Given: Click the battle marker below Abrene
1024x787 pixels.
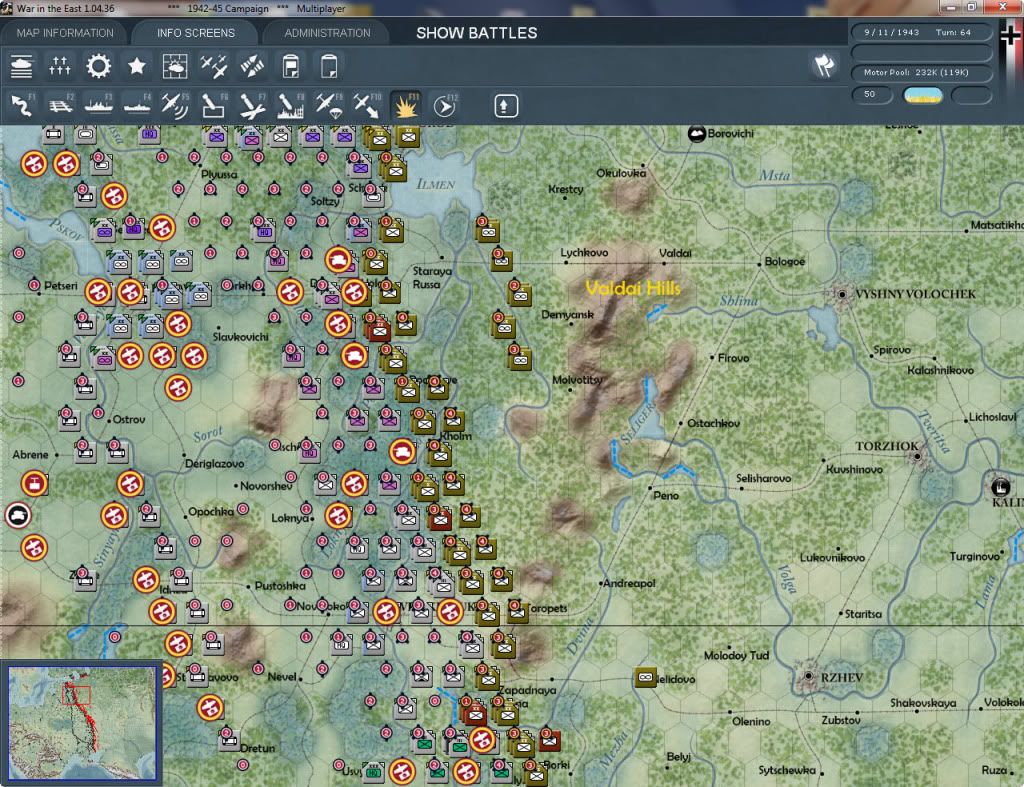Looking at the screenshot, I should click(x=34, y=484).
